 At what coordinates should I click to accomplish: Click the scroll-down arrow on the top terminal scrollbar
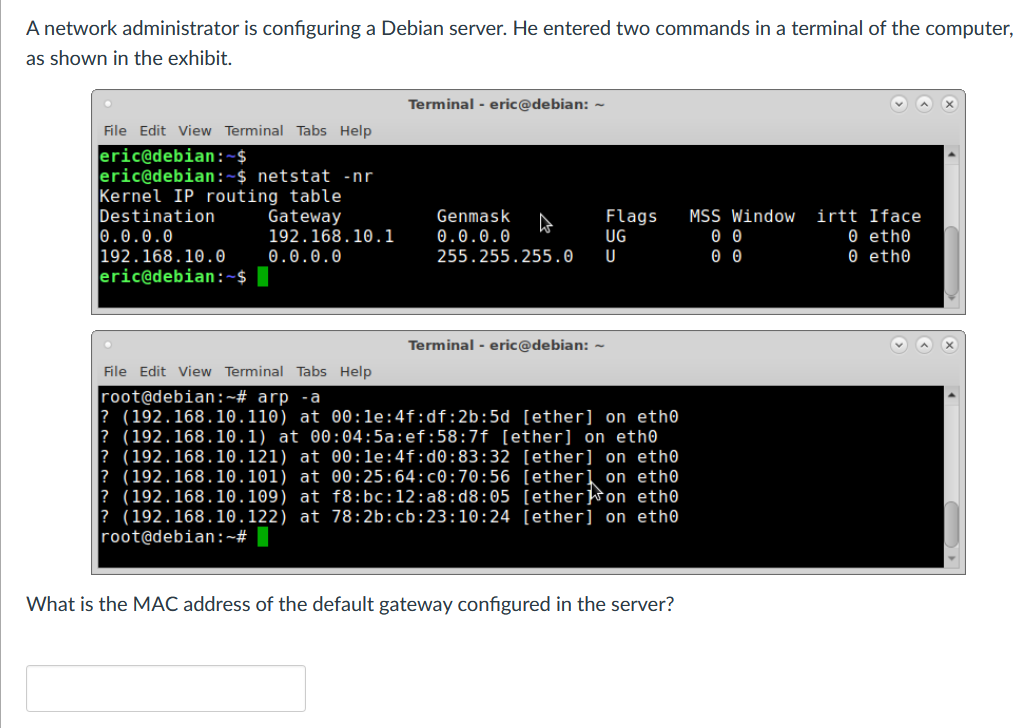tap(952, 297)
